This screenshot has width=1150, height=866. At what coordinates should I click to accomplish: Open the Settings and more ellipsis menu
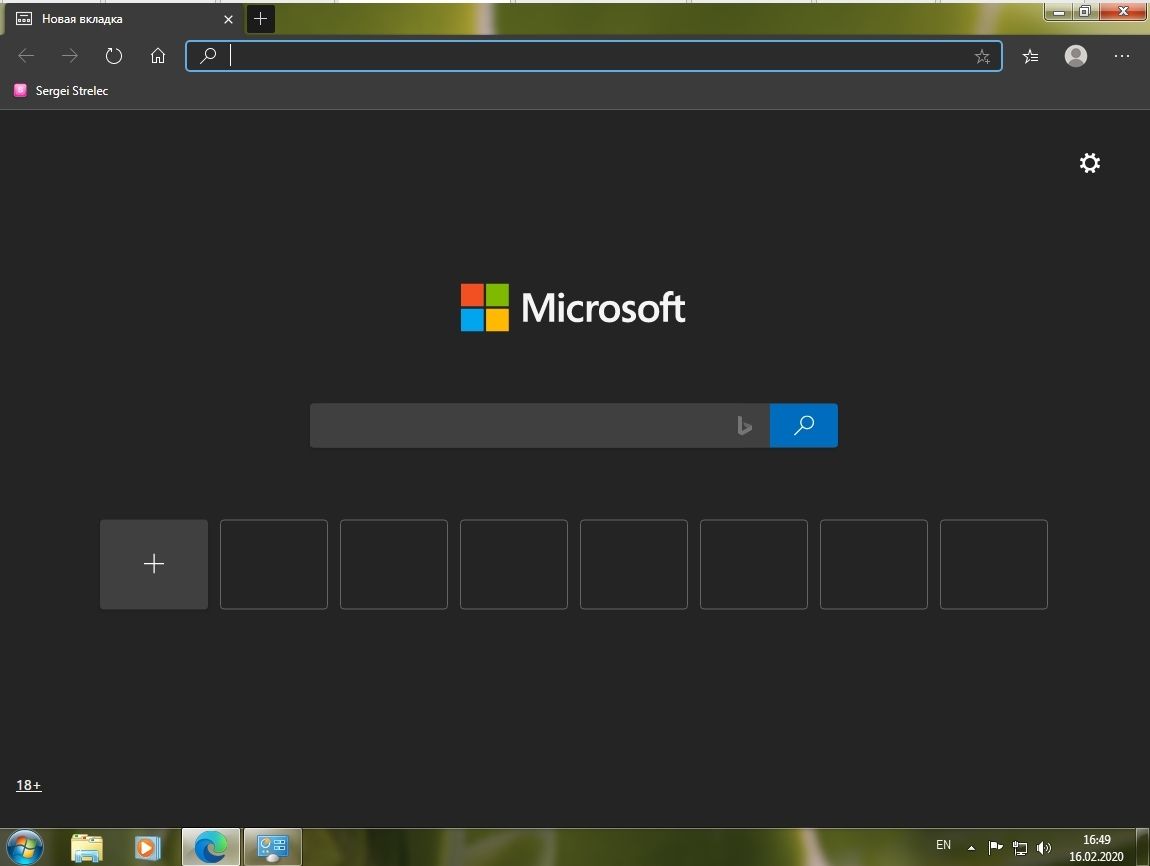click(1121, 56)
